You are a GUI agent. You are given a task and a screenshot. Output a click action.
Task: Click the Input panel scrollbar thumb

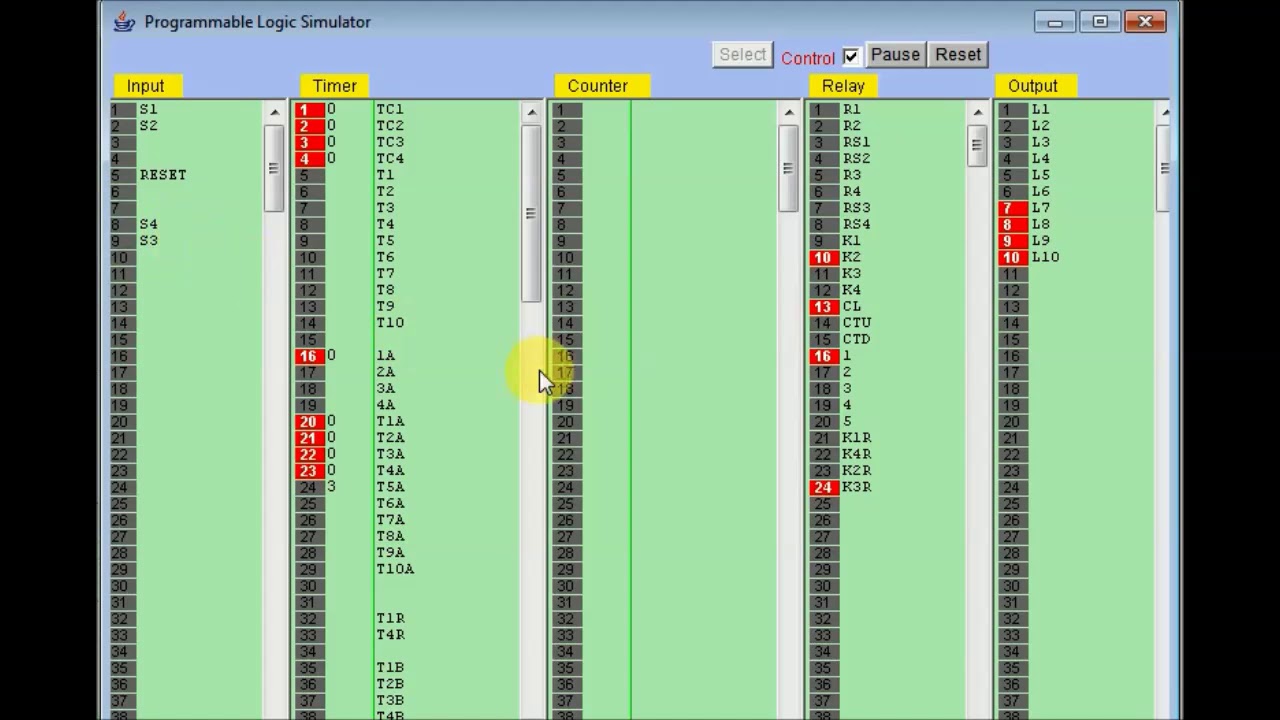tap(274, 168)
